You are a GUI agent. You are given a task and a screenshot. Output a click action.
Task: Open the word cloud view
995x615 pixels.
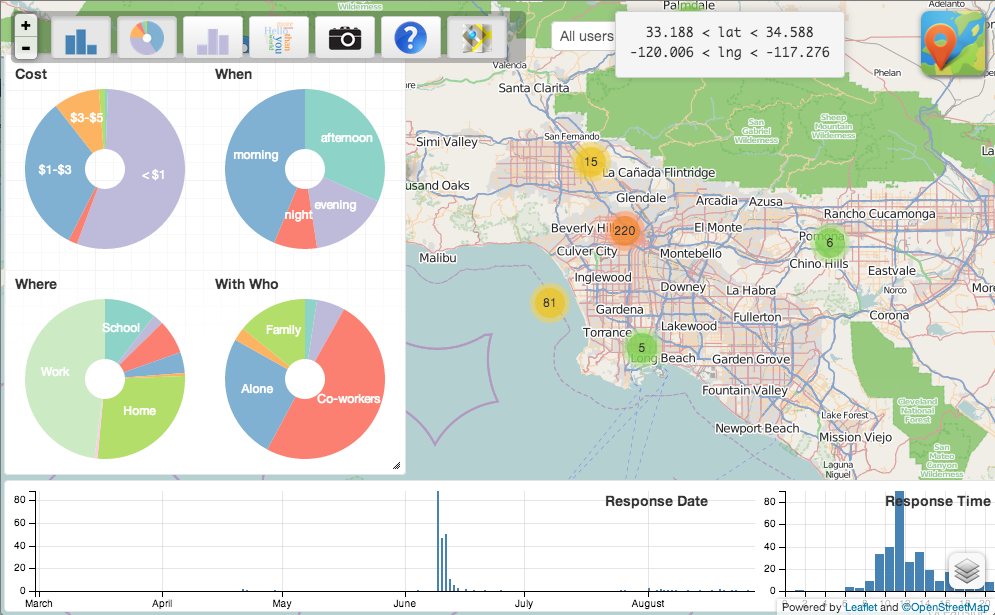coord(279,38)
